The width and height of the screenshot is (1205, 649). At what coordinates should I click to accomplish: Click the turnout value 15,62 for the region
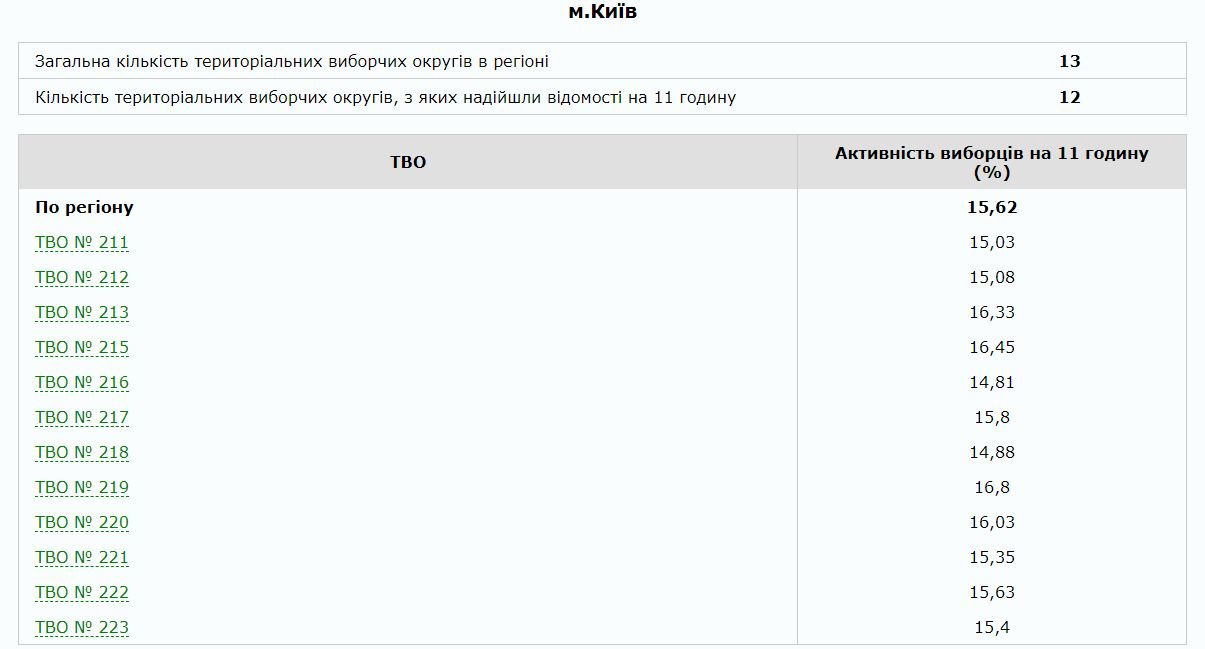pos(996,207)
